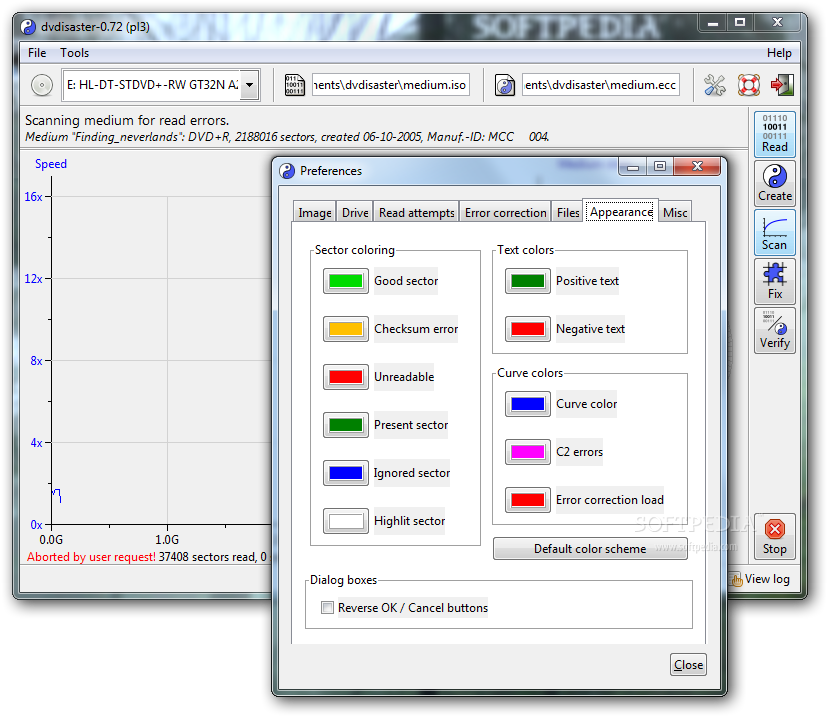Click the disc drive icon
The image size is (828, 717).
click(x=42, y=84)
